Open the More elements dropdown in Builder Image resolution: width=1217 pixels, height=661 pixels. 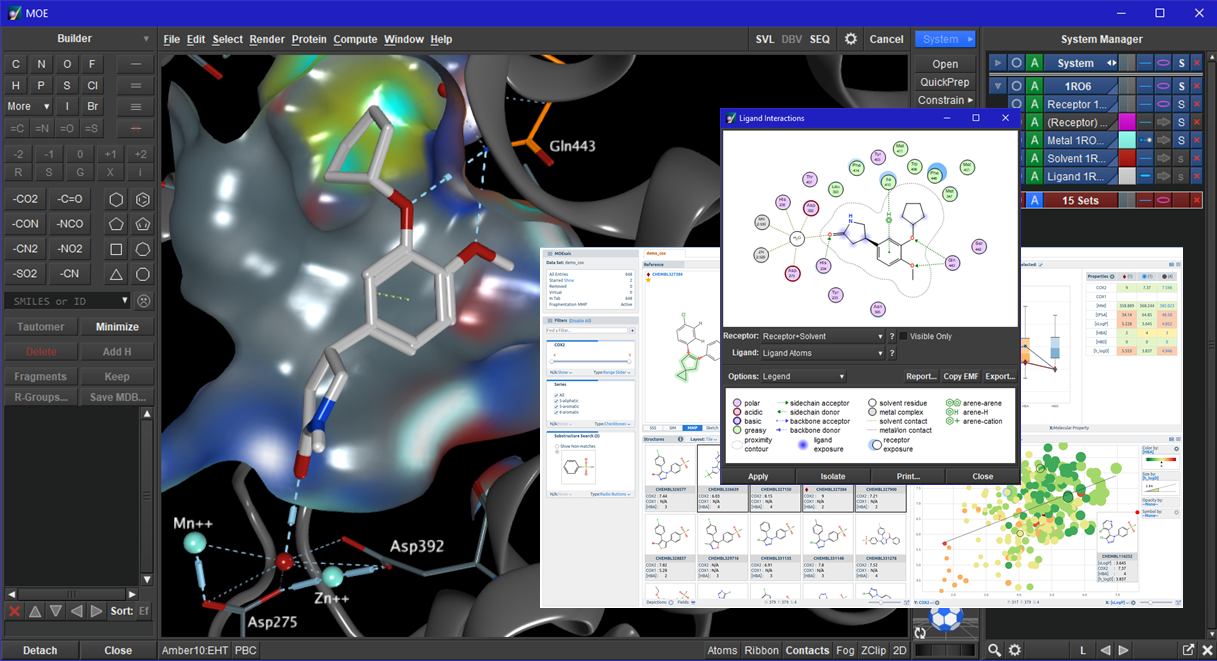pyautogui.click(x=28, y=106)
